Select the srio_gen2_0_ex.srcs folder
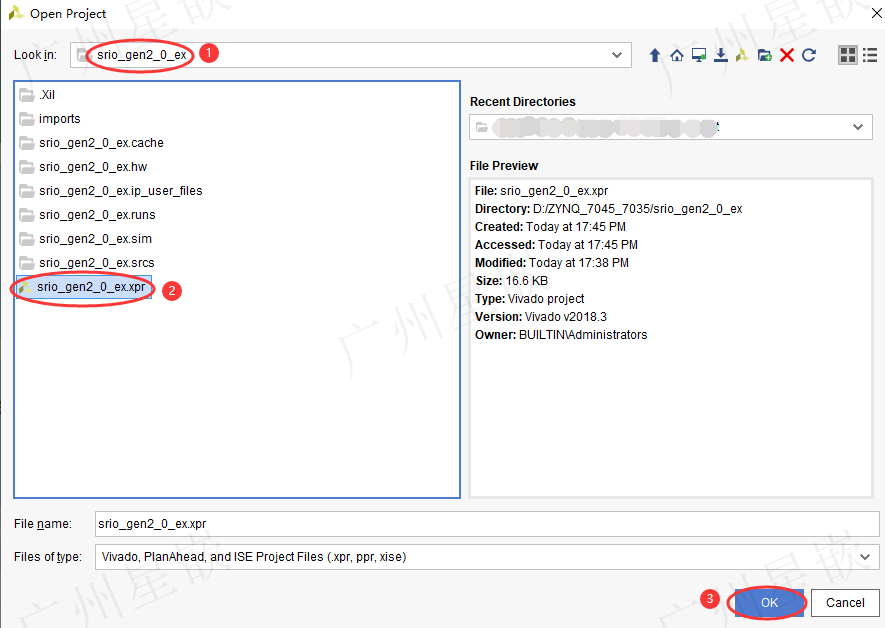The width and height of the screenshot is (885, 628). click(x=86, y=262)
